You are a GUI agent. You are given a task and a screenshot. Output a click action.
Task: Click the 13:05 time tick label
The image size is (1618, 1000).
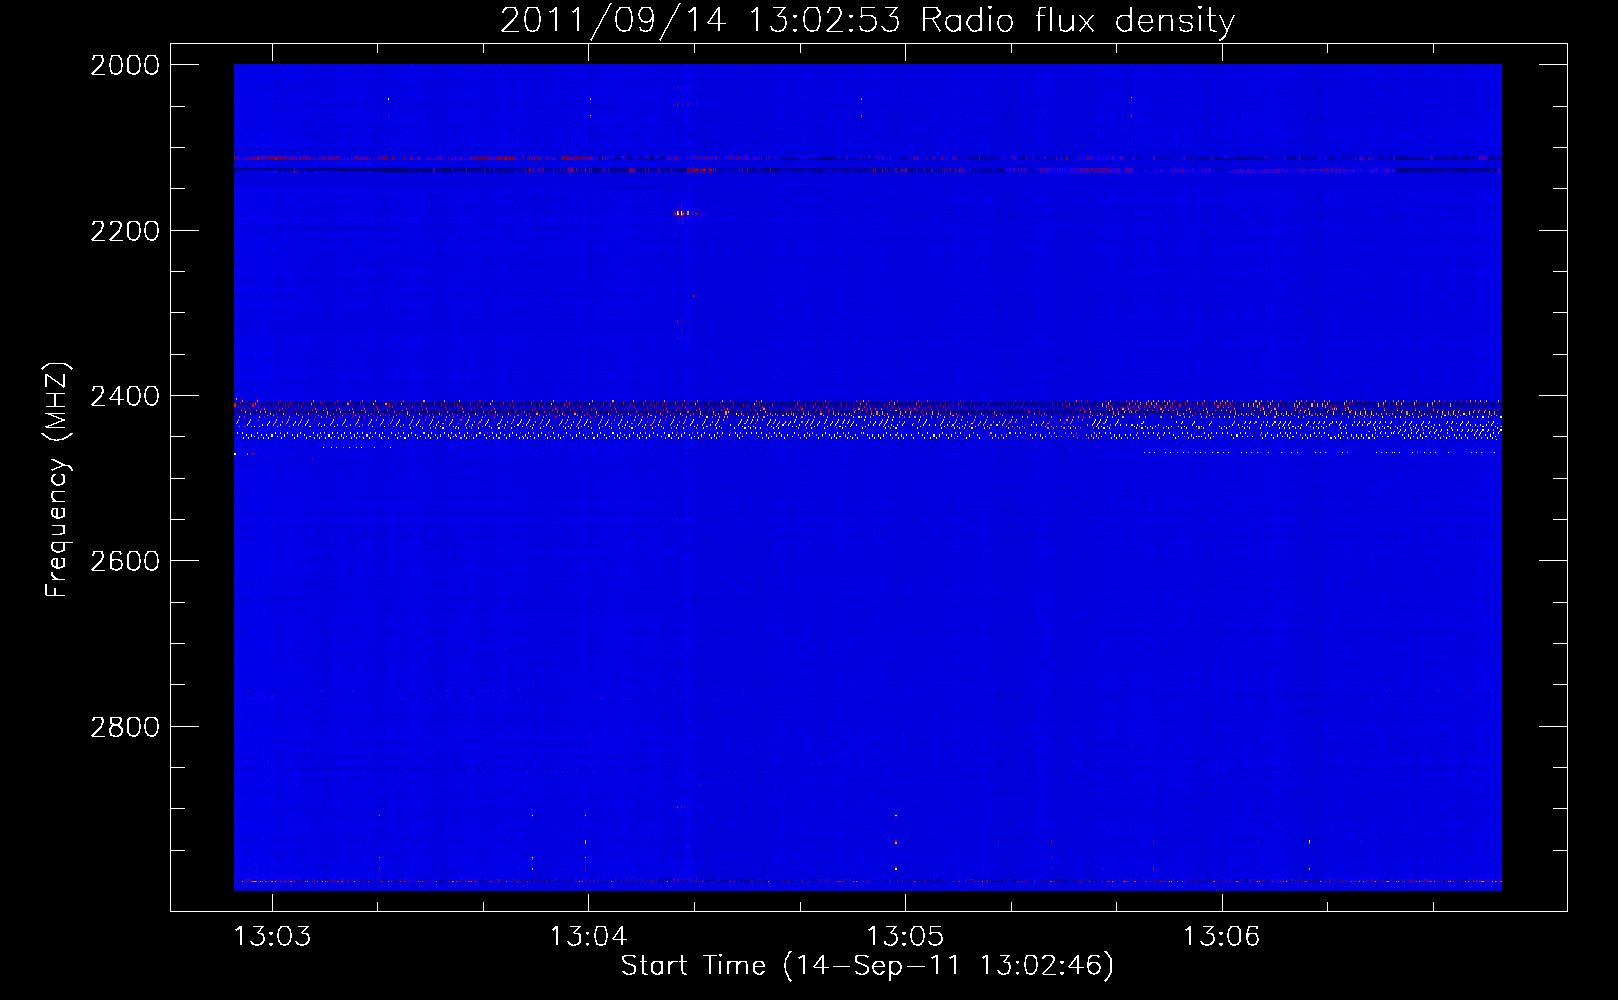905,937
